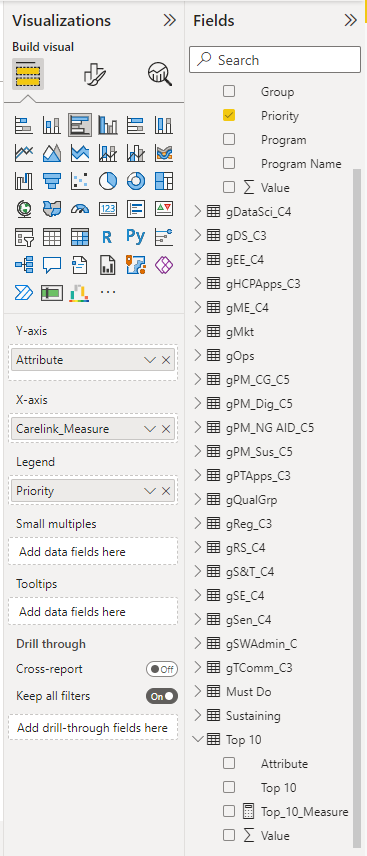This screenshot has height=856, width=367.
Task: Choose the 100% stacked column chart
Action: click(x=164, y=125)
